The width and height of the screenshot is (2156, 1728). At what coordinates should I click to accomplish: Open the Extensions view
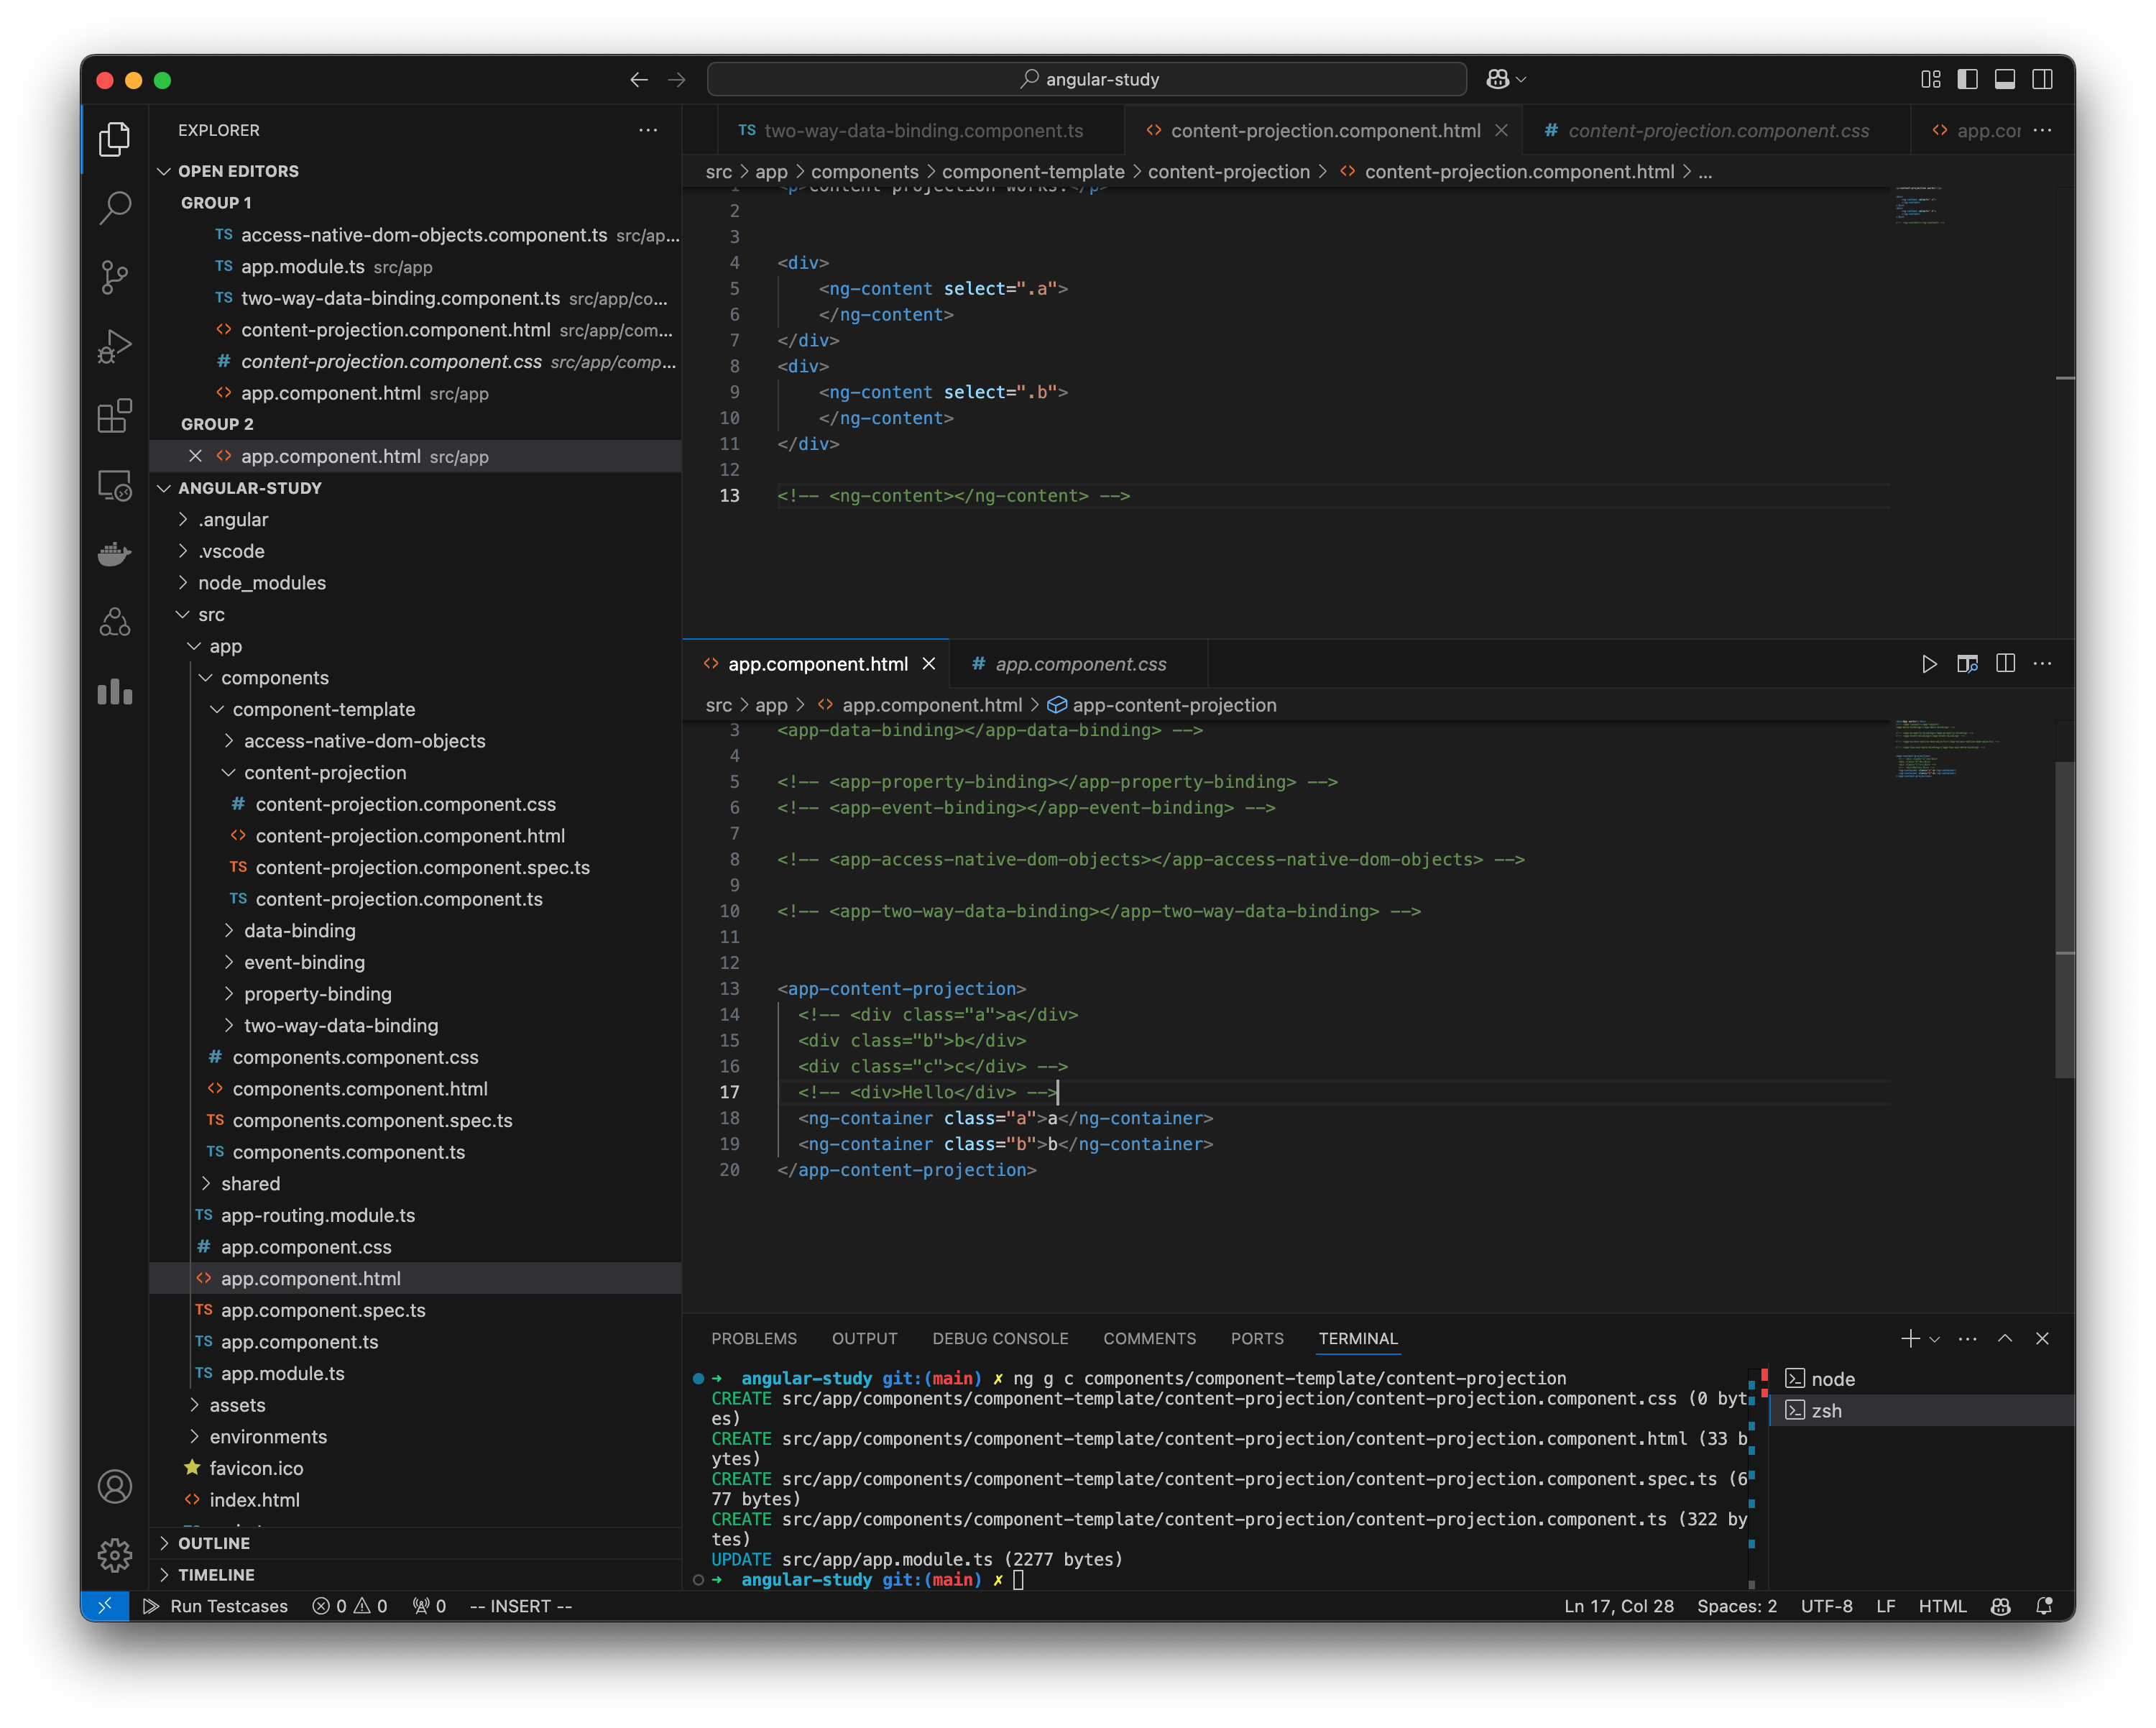(115, 415)
